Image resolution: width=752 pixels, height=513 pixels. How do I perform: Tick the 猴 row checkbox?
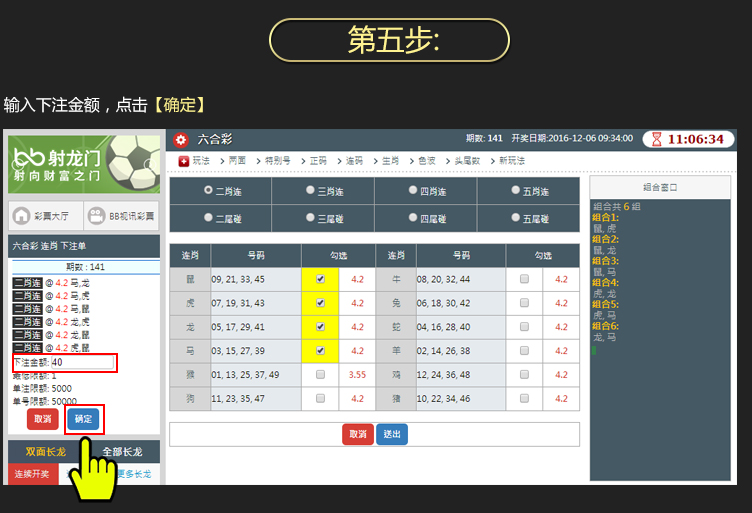coord(320,374)
